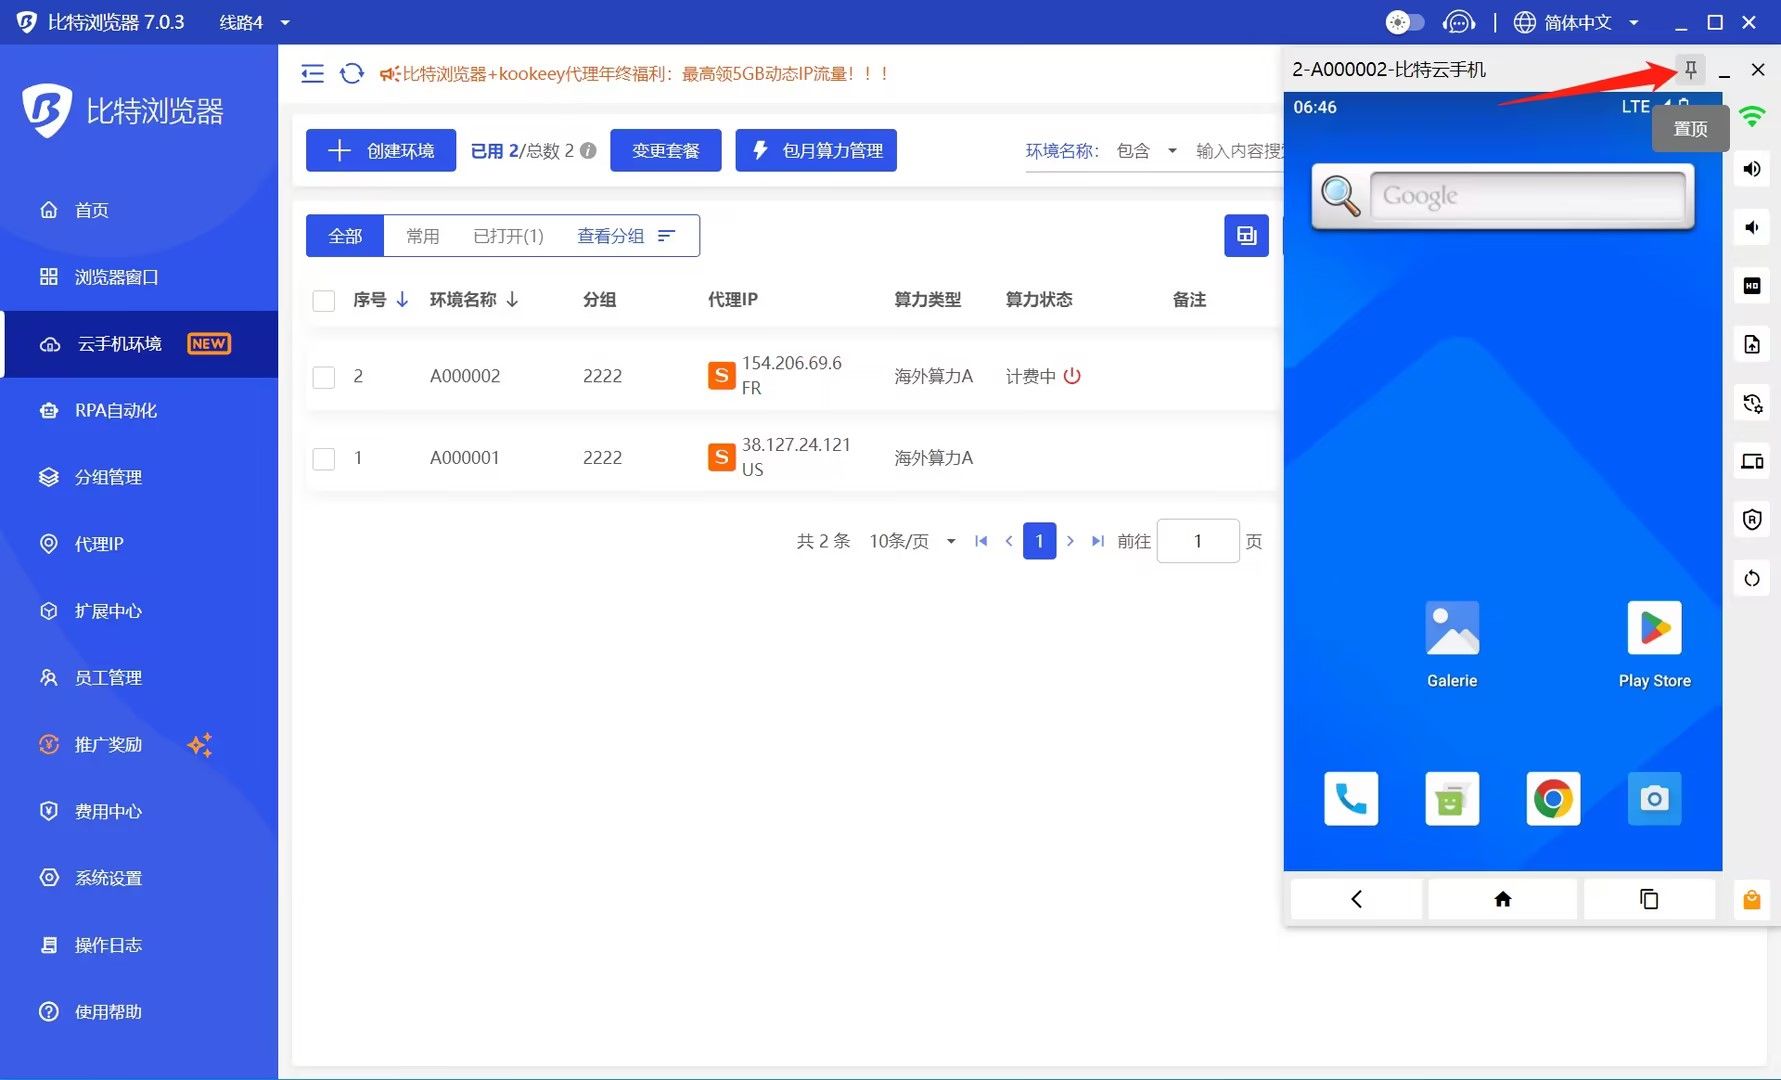This screenshot has width=1781, height=1080.
Task: Click the magnifier icon in Google widget
Action: pyautogui.click(x=1341, y=196)
